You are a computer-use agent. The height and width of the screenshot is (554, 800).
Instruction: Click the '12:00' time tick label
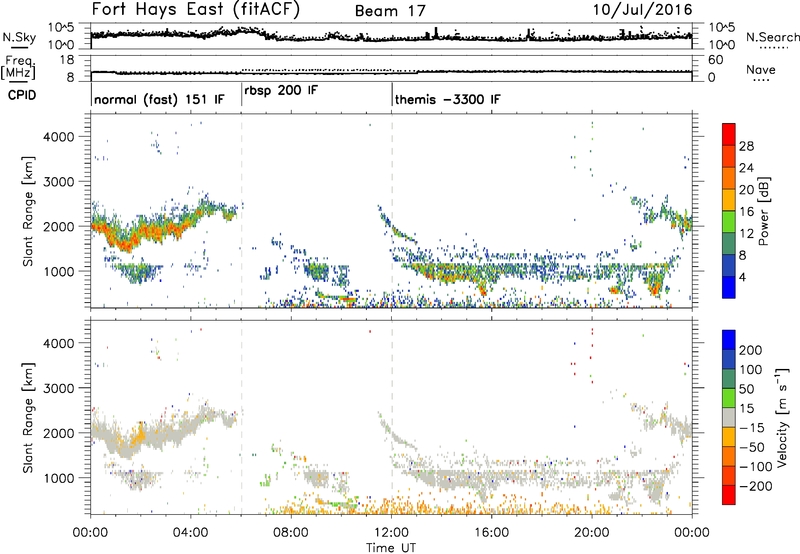point(391,533)
